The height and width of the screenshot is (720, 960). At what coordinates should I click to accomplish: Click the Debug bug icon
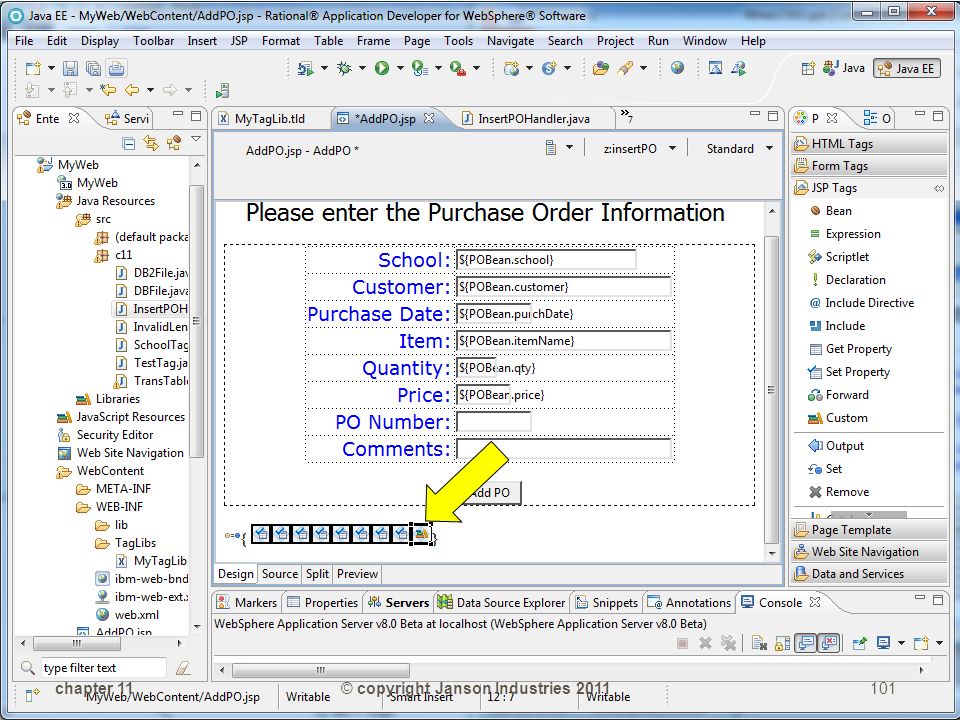[344, 68]
